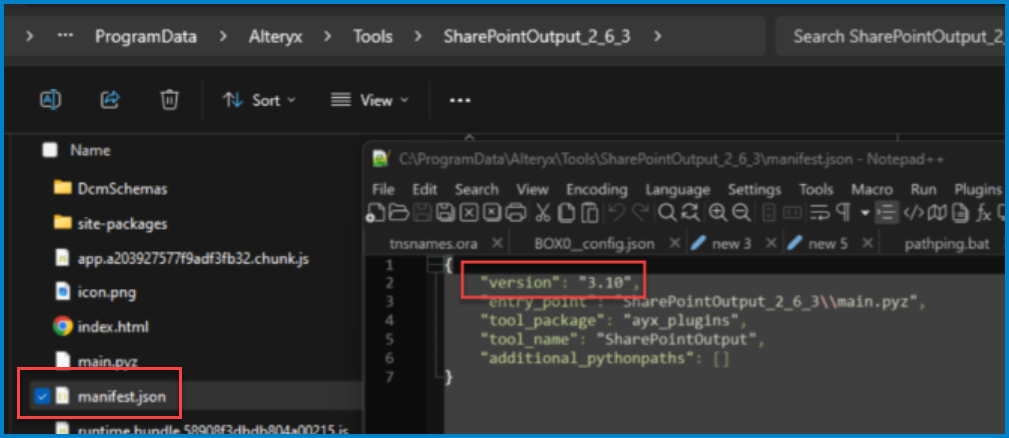Select the DcmSchemas folder
This screenshot has width=1009, height=438.
click(x=121, y=189)
